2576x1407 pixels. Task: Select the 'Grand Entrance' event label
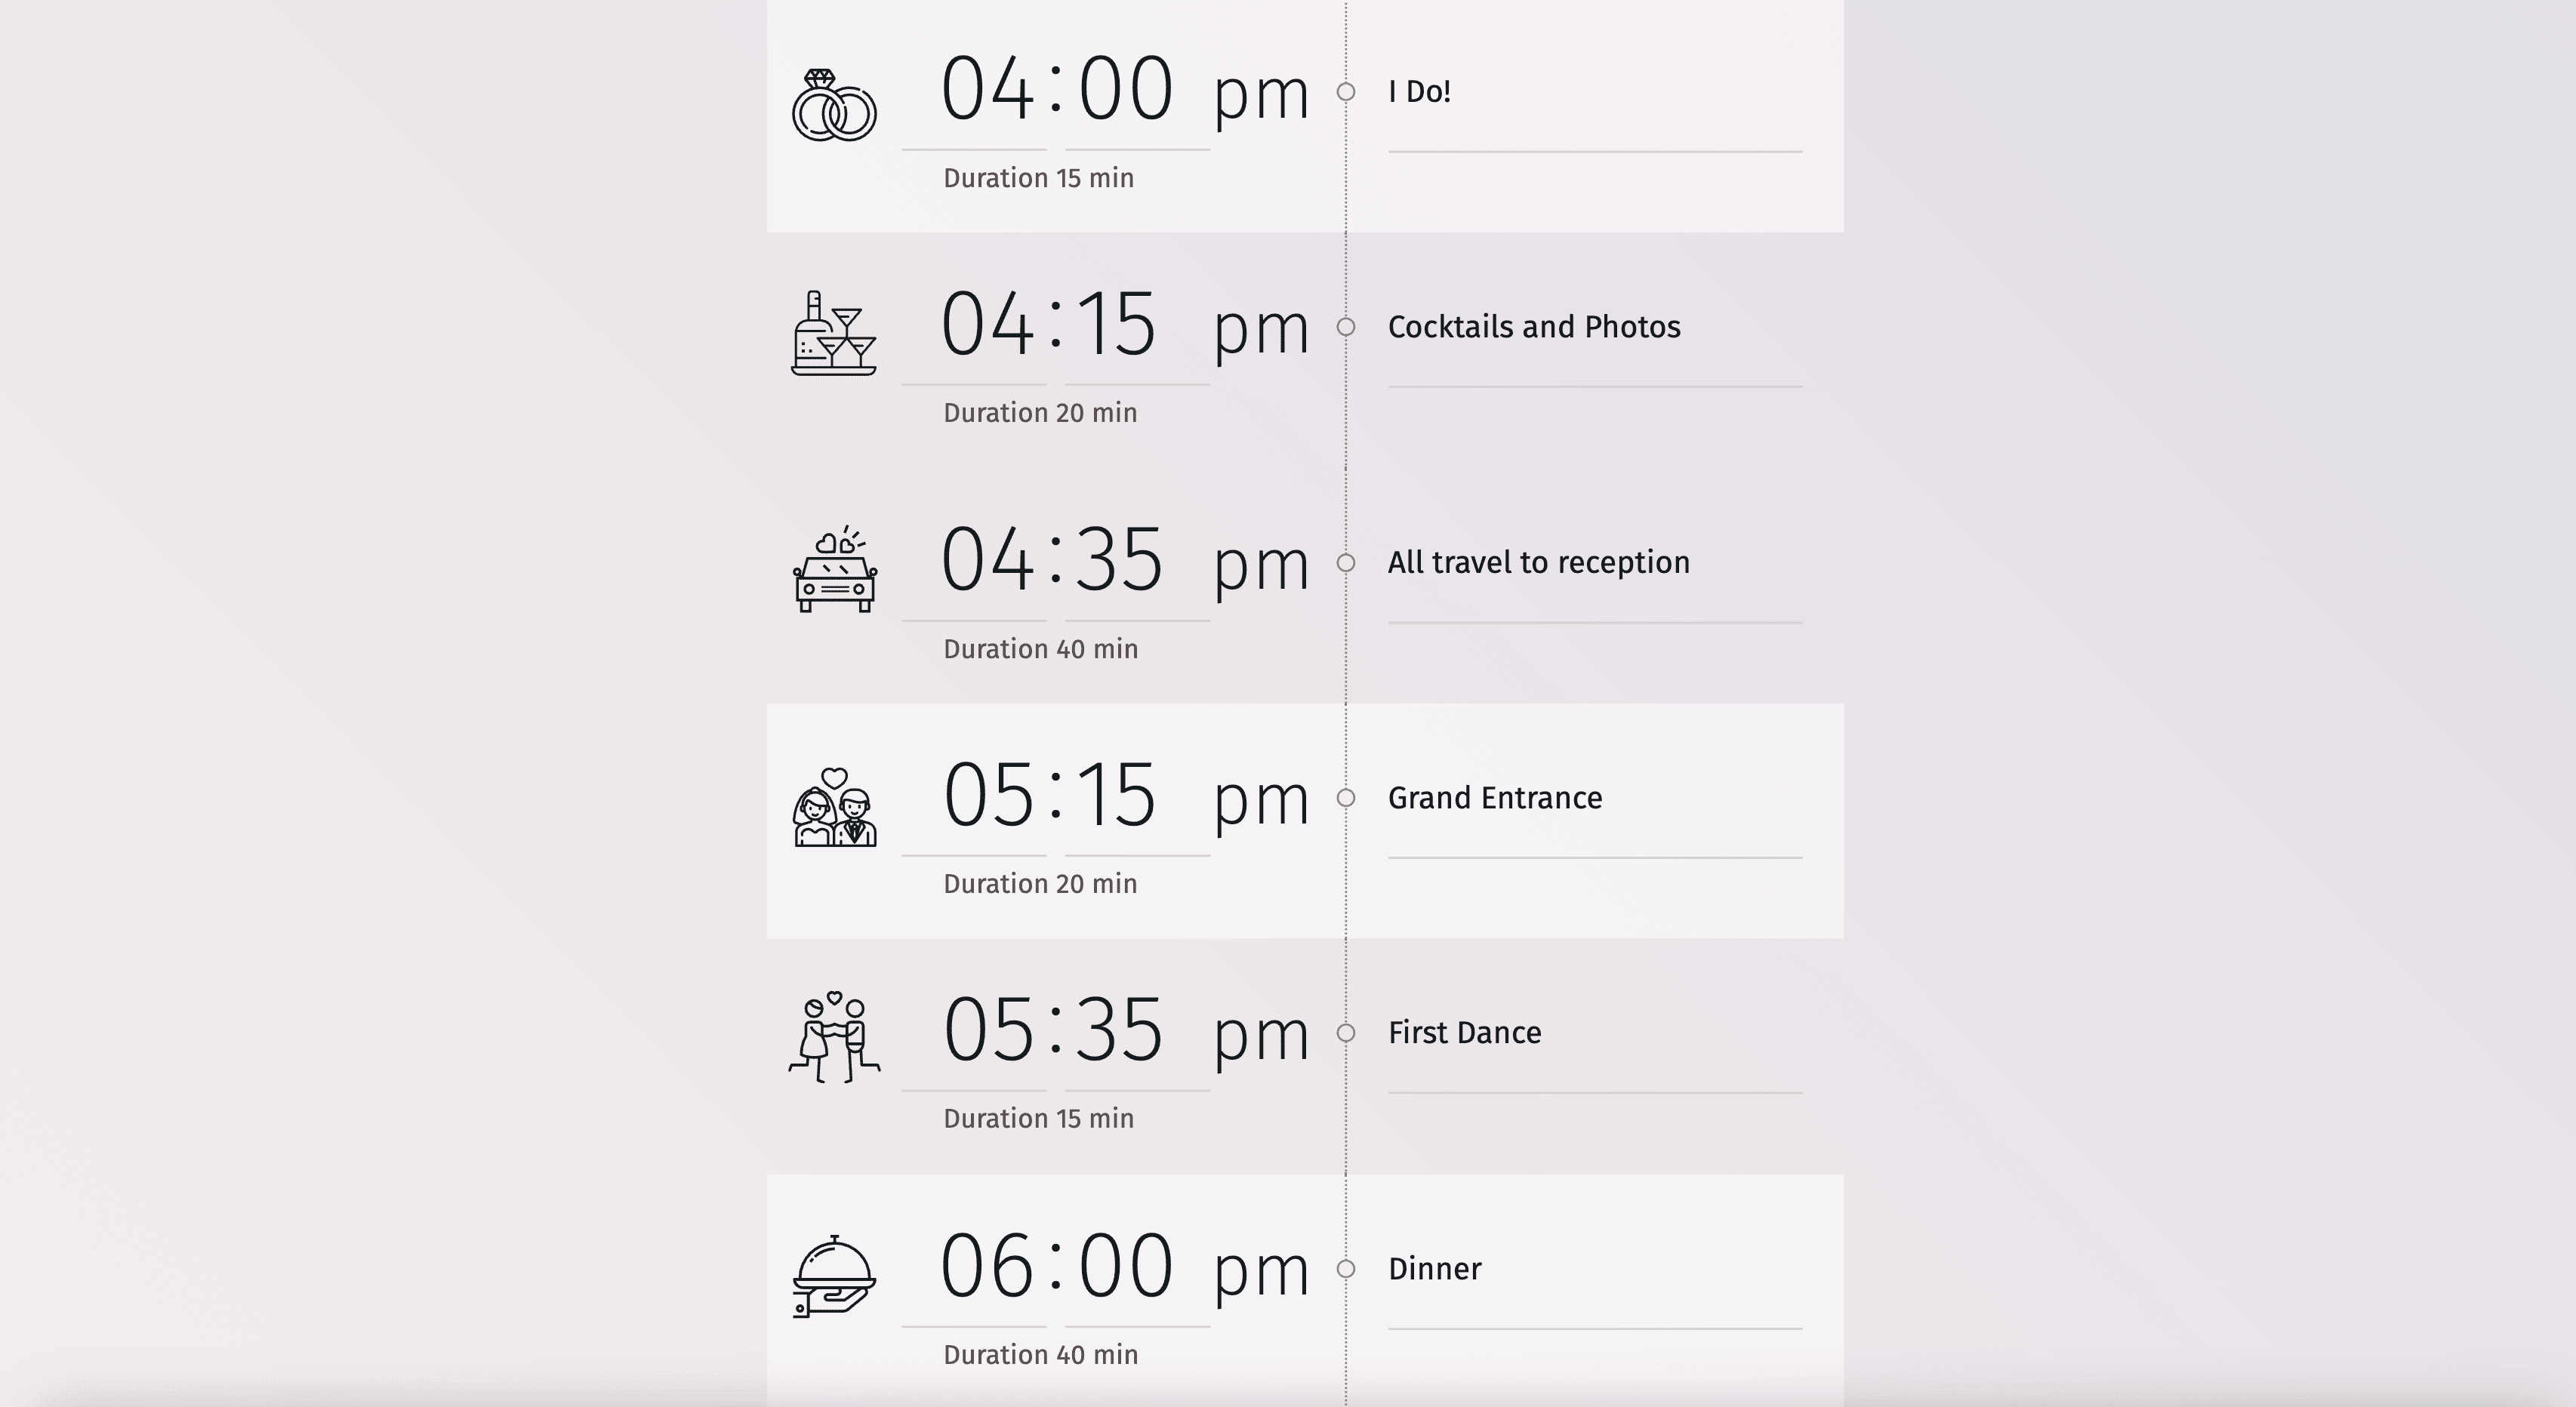tap(1496, 797)
